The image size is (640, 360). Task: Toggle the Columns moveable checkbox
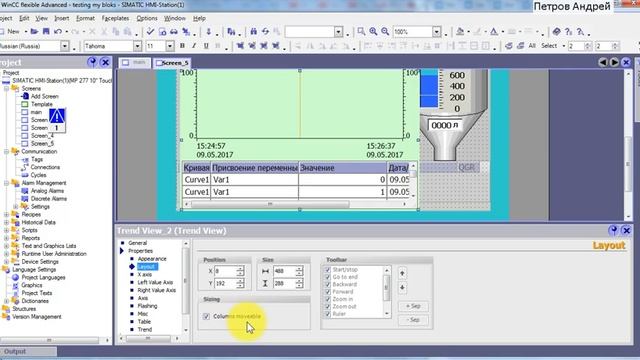tap(206, 316)
